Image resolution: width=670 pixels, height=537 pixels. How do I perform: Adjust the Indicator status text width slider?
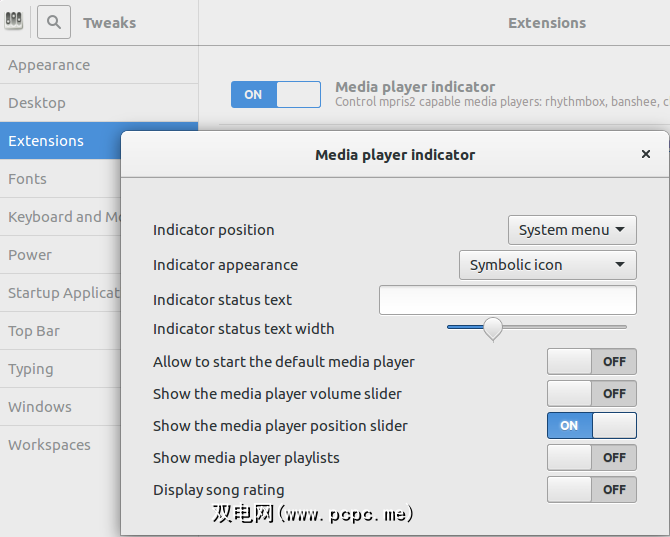tap(492, 328)
